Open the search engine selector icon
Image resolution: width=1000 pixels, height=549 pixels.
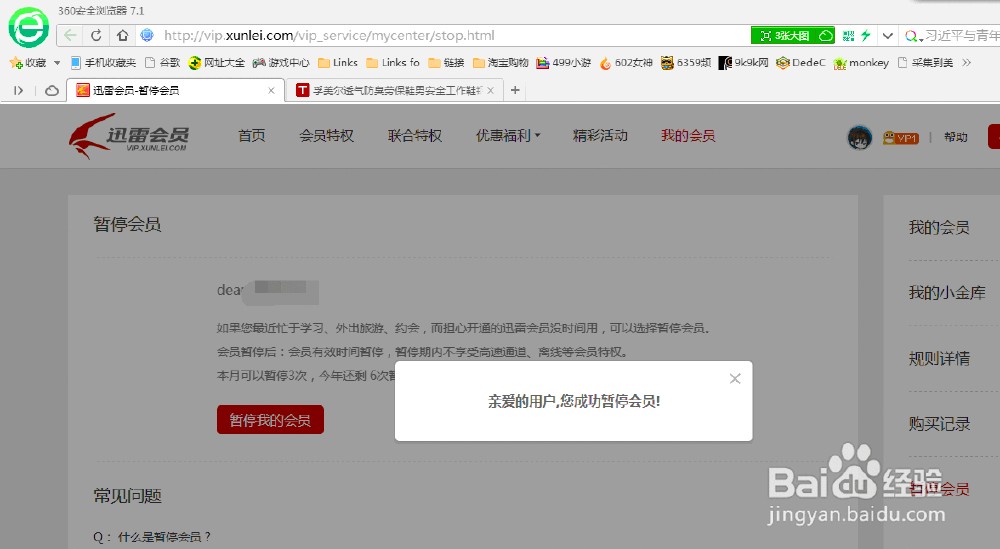[913, 36]
